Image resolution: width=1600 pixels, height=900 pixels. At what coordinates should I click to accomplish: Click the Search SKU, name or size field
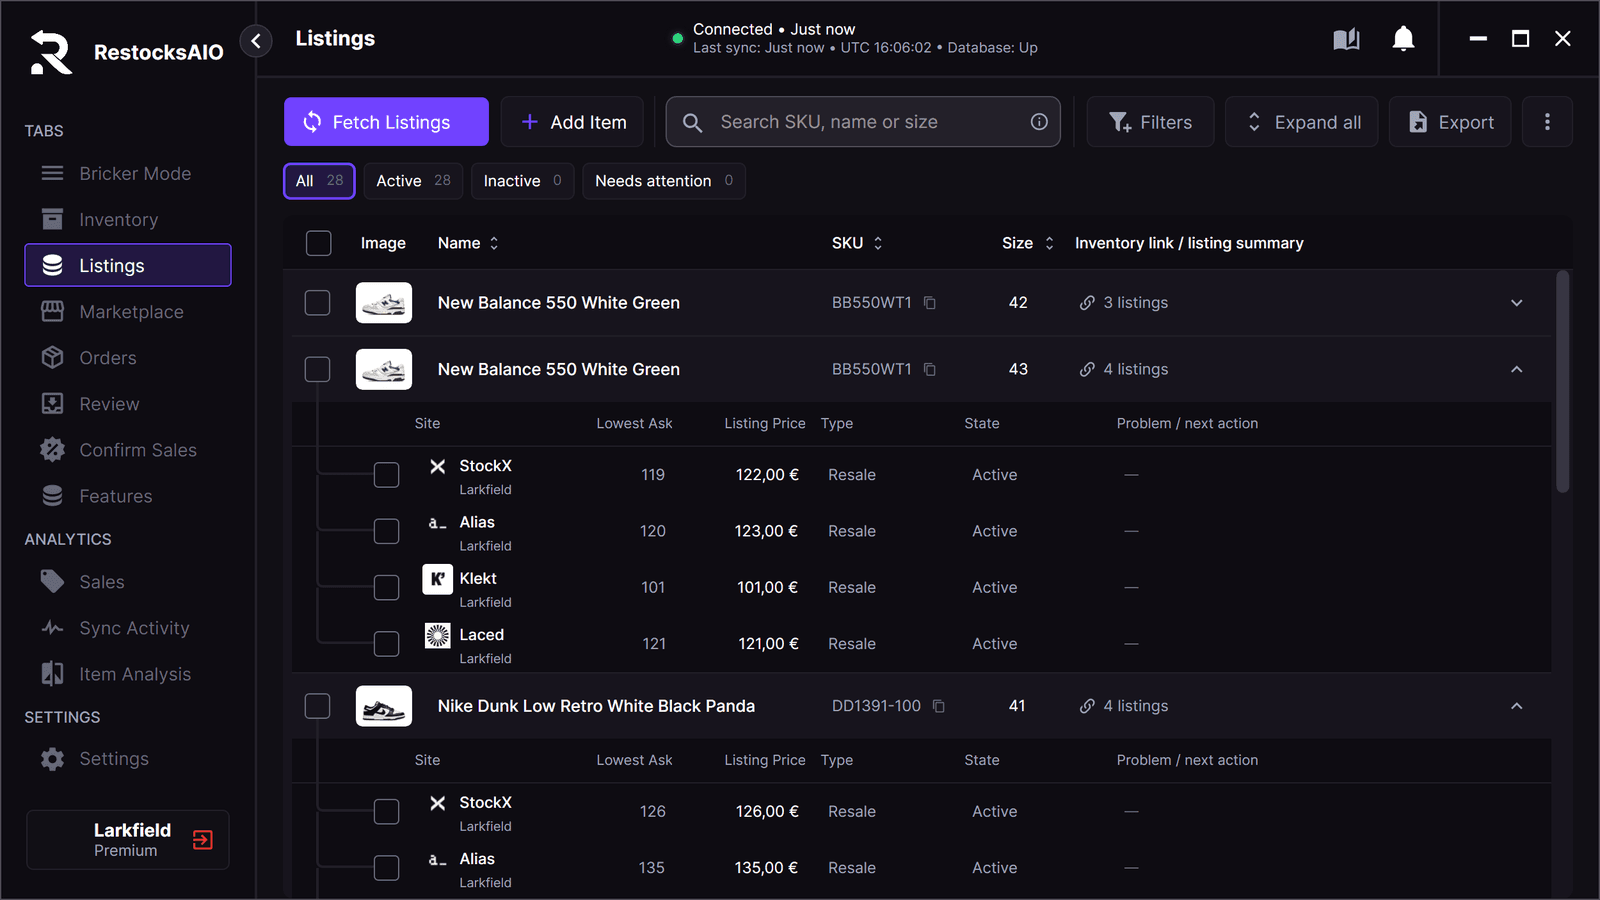[863, 122]
